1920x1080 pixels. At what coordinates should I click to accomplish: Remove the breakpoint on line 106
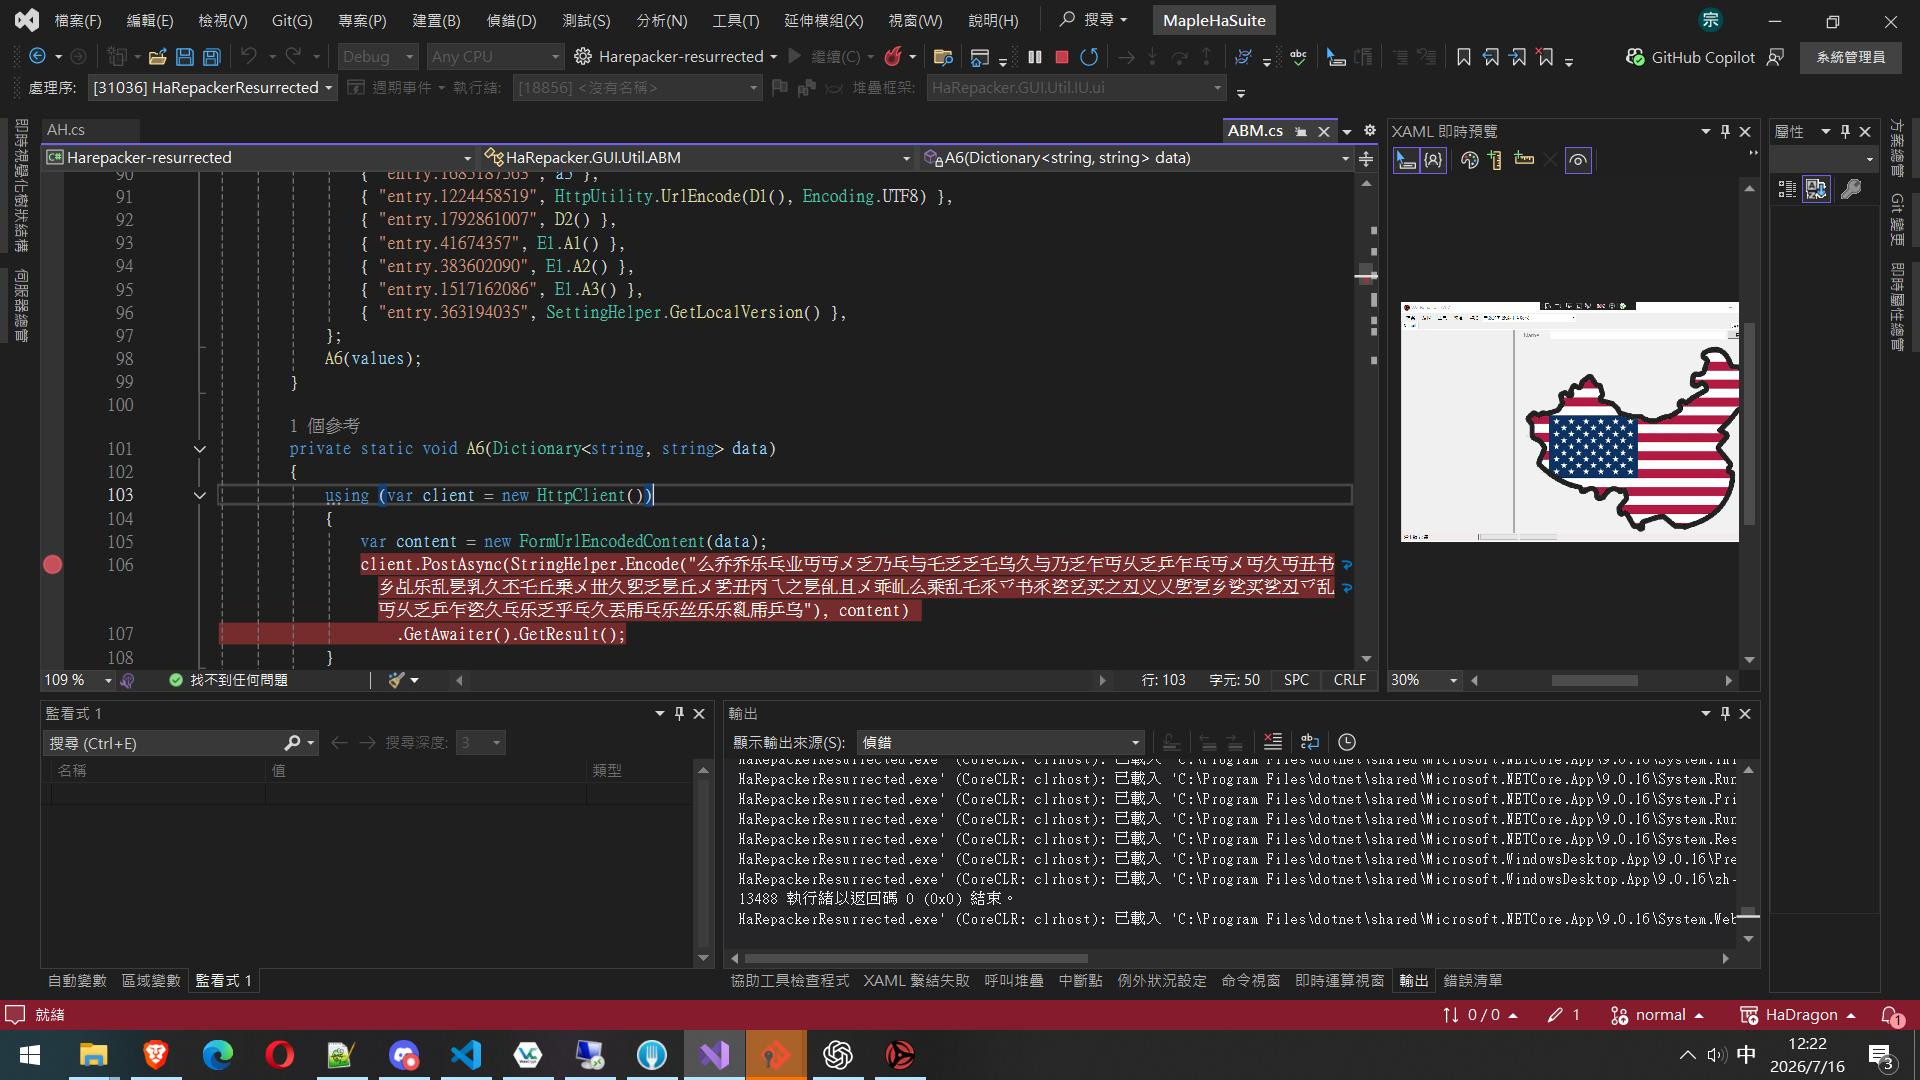coord(53,565)
